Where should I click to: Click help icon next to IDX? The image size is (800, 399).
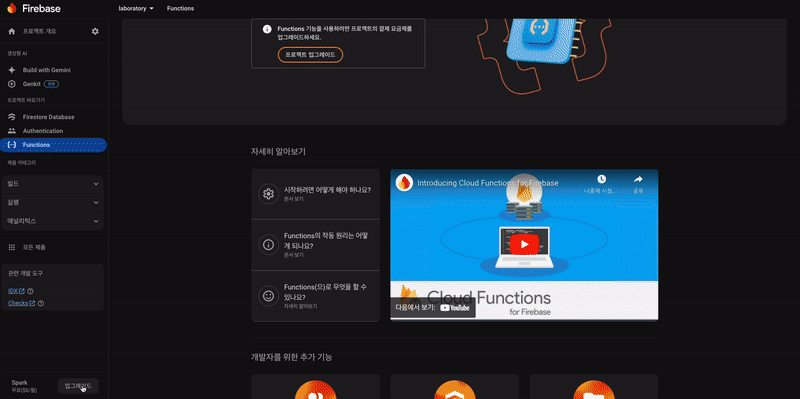(30, 291)
